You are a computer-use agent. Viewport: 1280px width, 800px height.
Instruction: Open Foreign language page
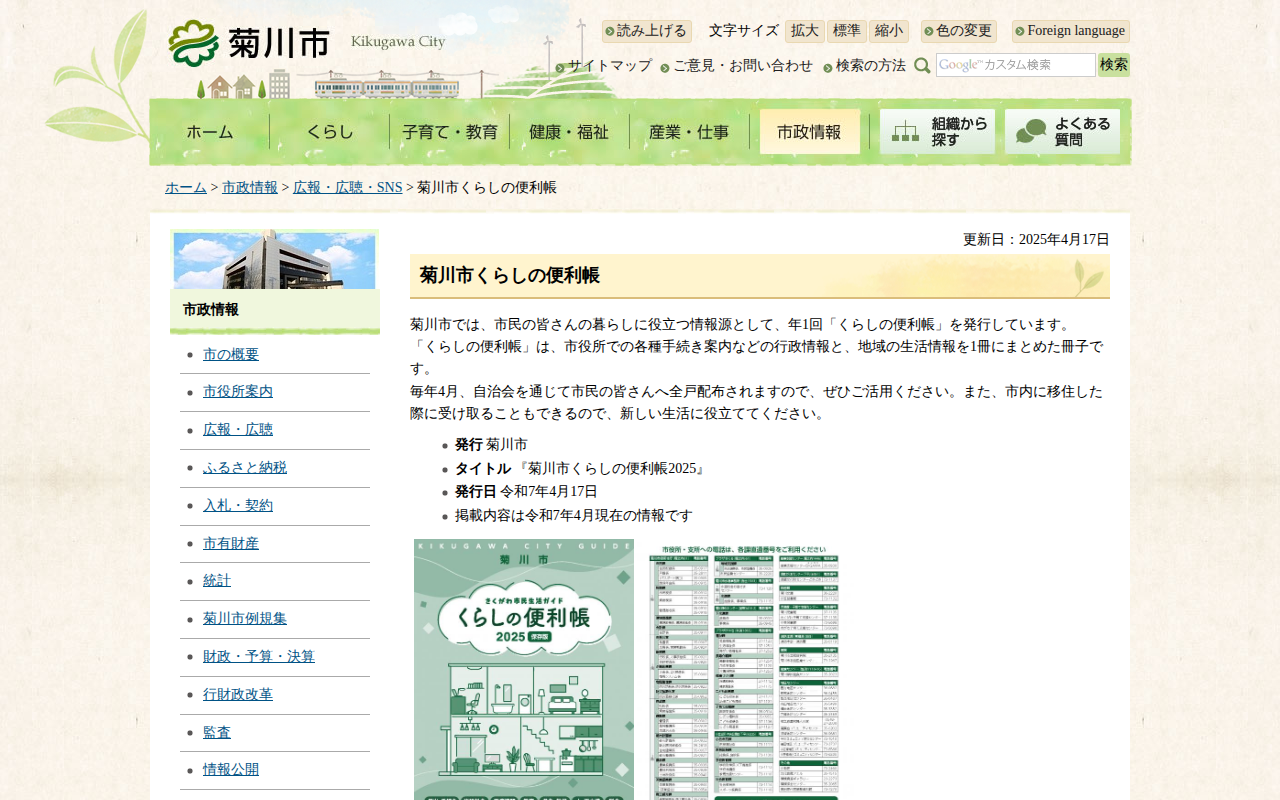(1071, 31)
